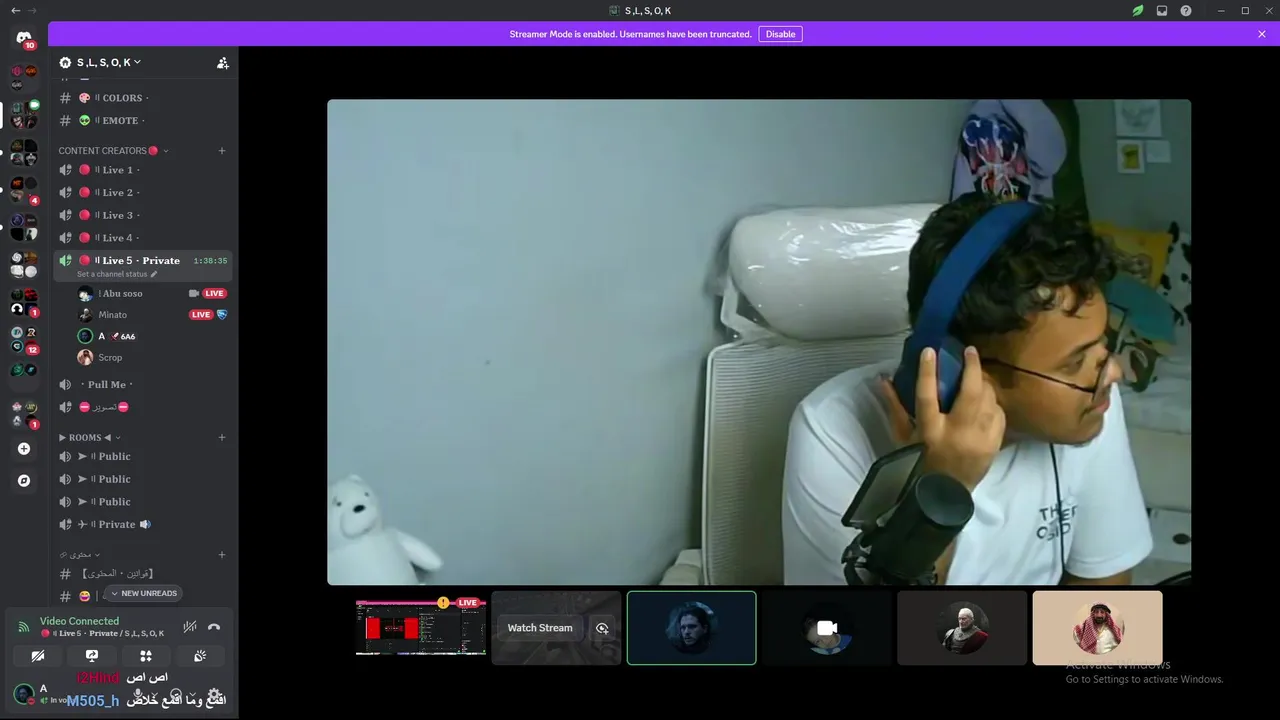Join the التصوير voice channel
This screenshot has height=720, width=1280.
tap(143, 407)
